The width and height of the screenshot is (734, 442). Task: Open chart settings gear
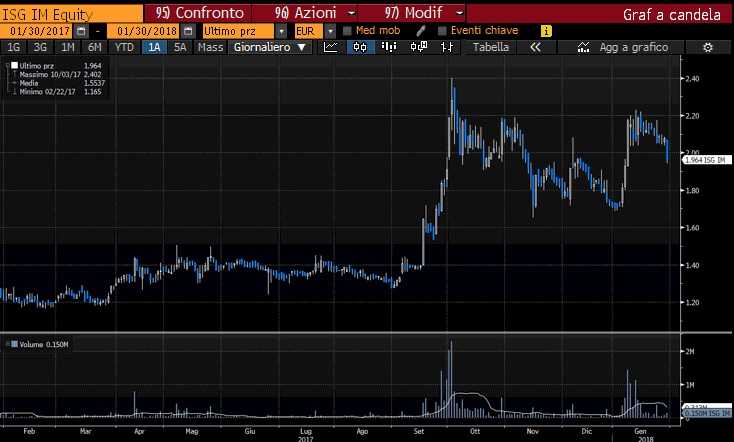[708, 47]
